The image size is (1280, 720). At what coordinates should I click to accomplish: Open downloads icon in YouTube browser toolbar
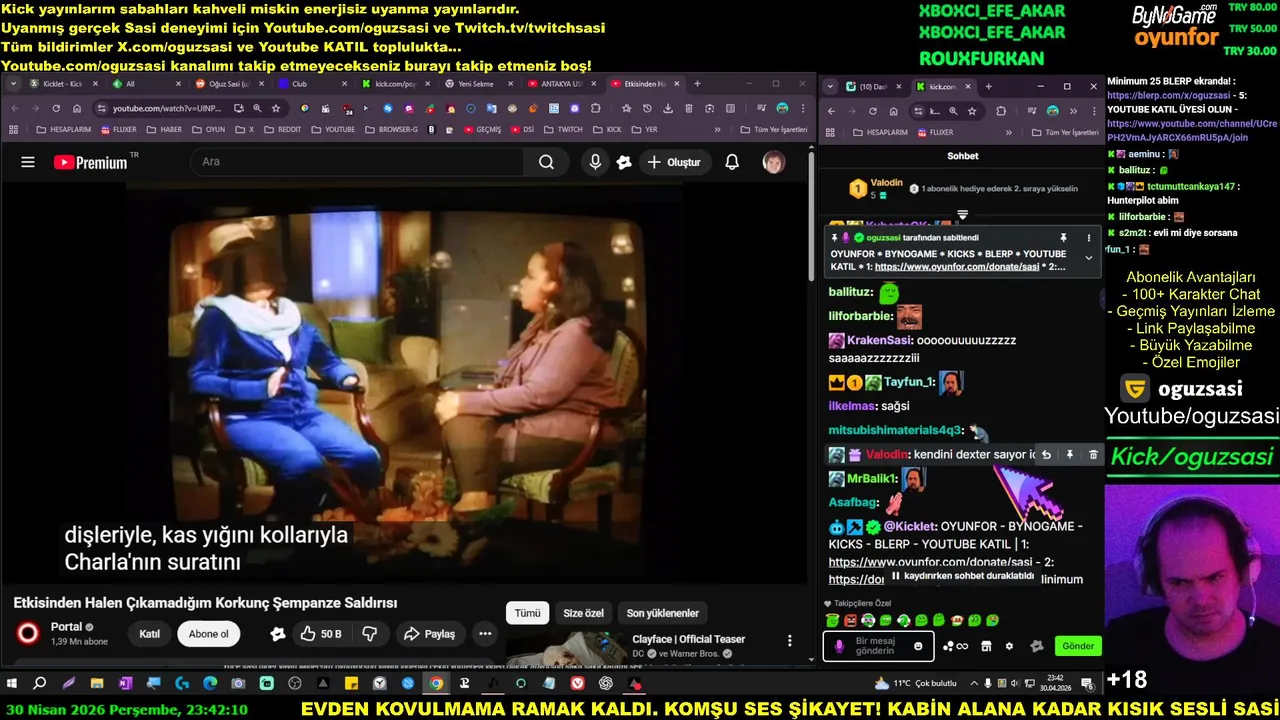pyautogui.click(x=668, y=108)
